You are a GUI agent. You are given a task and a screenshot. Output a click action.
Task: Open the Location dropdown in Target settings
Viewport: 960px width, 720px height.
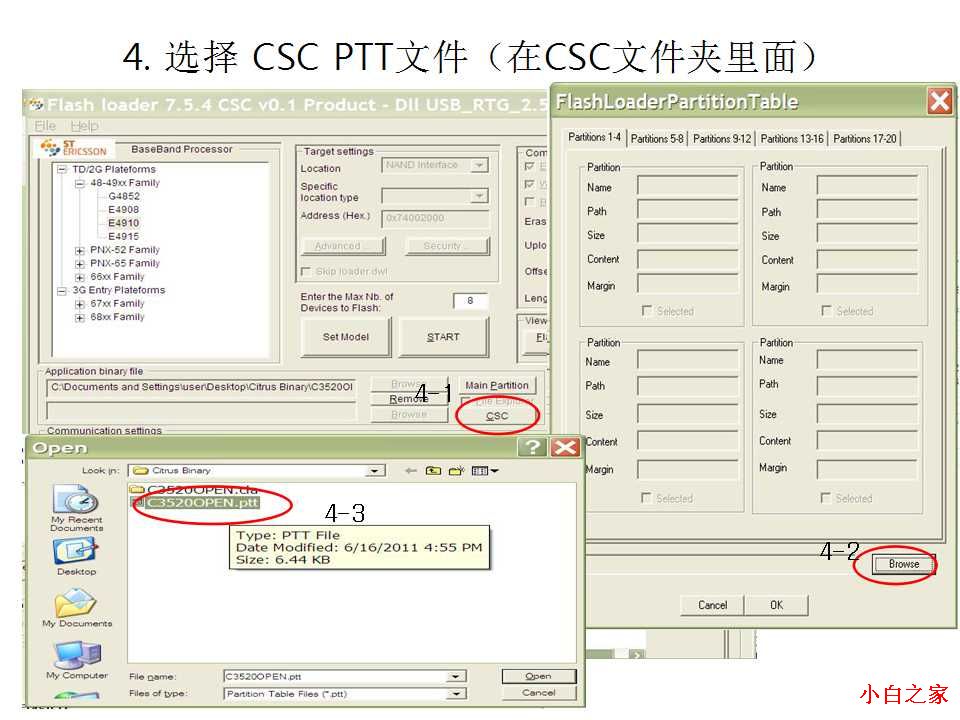point(480,165)
